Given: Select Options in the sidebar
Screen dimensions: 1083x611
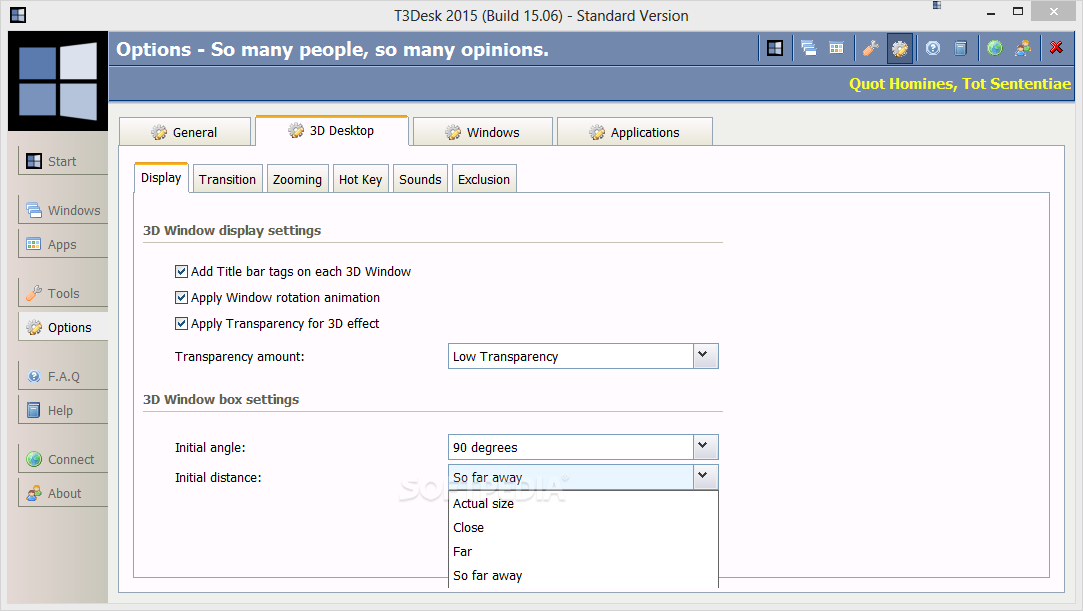Looking at the screenshot, I should point(63,327).
